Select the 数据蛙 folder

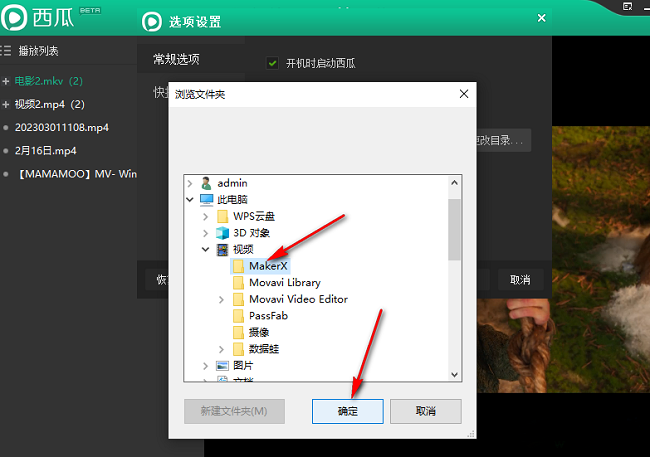coord(264,349)
